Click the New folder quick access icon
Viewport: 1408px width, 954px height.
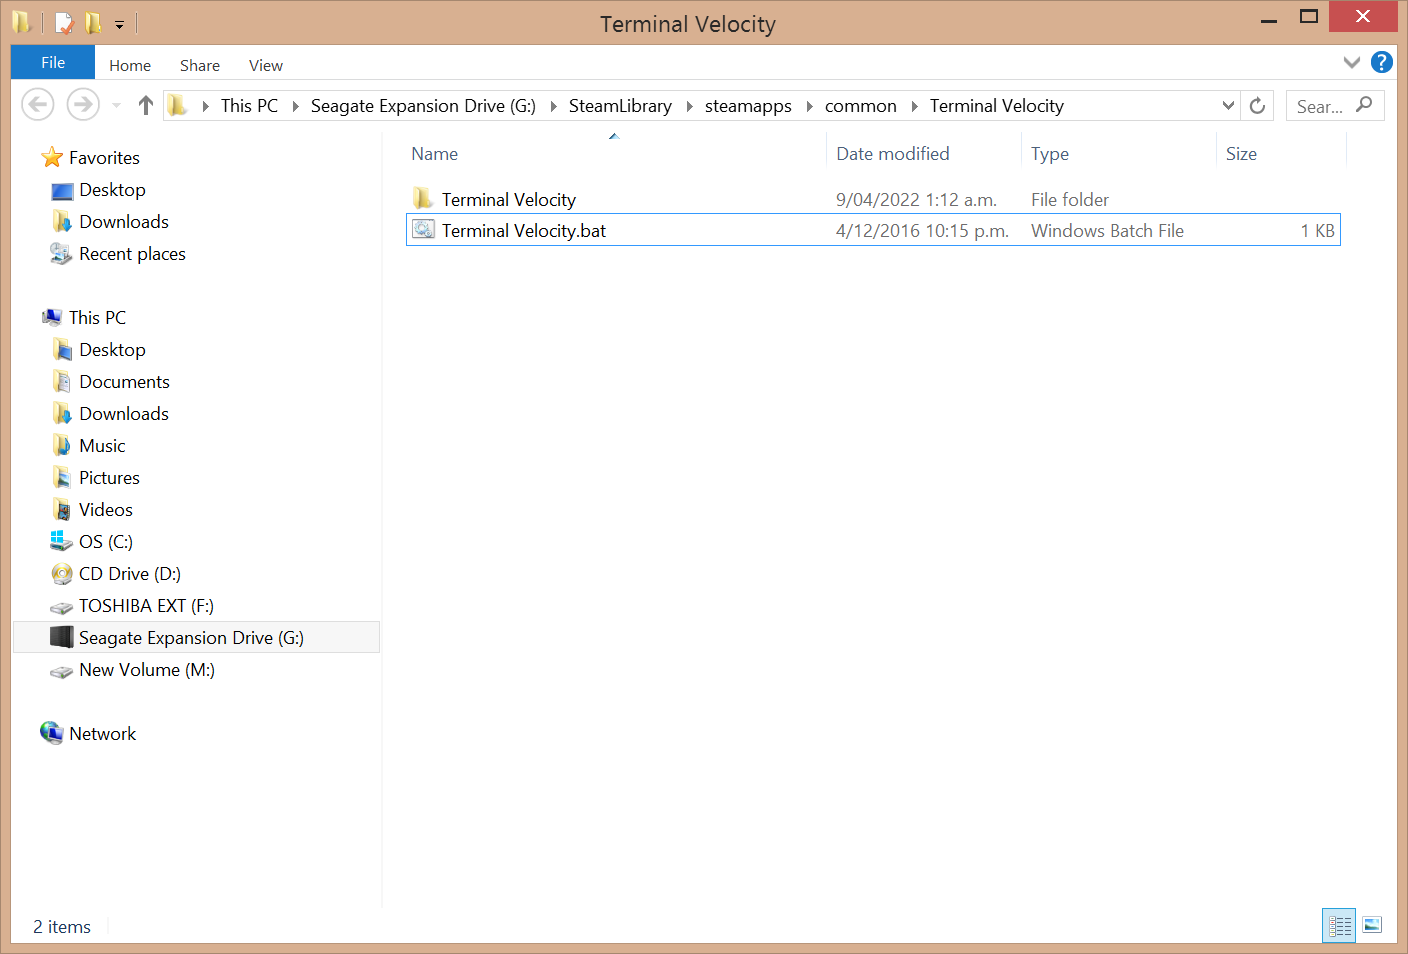pyautogui.click(x=93, y=22)
